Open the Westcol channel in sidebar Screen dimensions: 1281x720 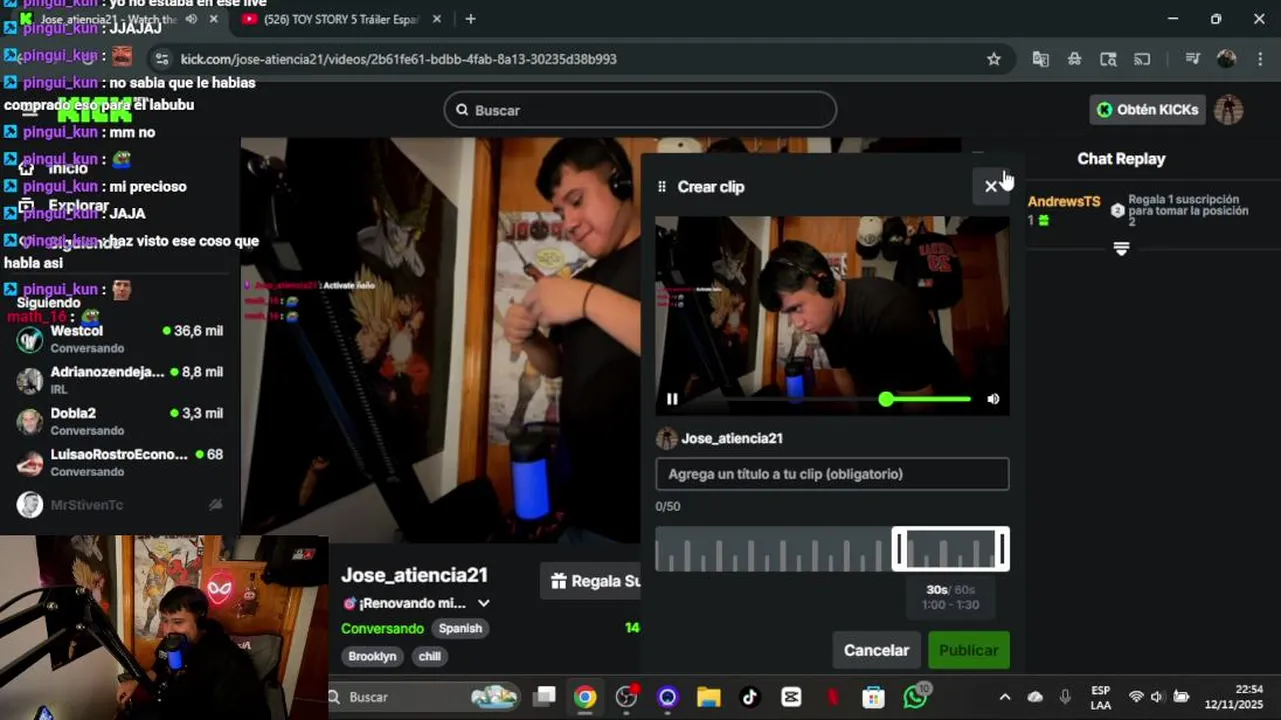coord(120,339)
